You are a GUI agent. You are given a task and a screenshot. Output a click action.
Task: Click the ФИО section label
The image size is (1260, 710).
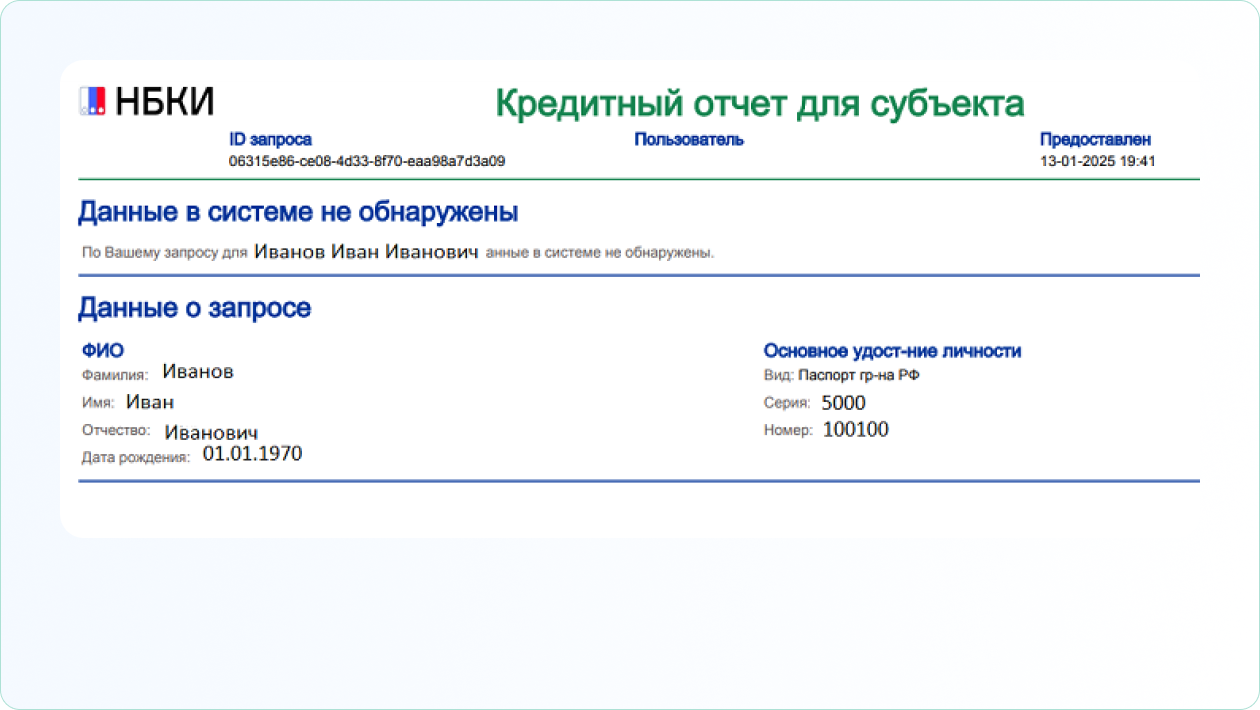pyautogui.click(x=103, y=351)
